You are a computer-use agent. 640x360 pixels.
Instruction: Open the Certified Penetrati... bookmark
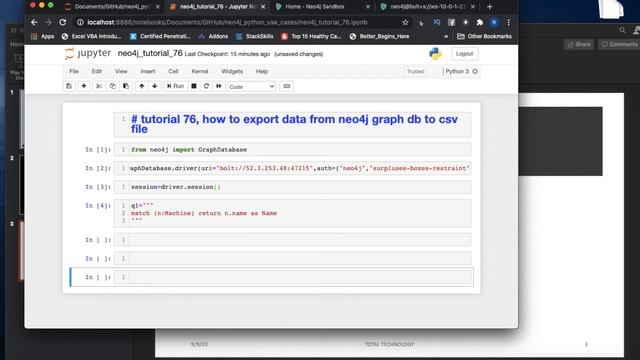pyautogui.click(x=160, y=36)
